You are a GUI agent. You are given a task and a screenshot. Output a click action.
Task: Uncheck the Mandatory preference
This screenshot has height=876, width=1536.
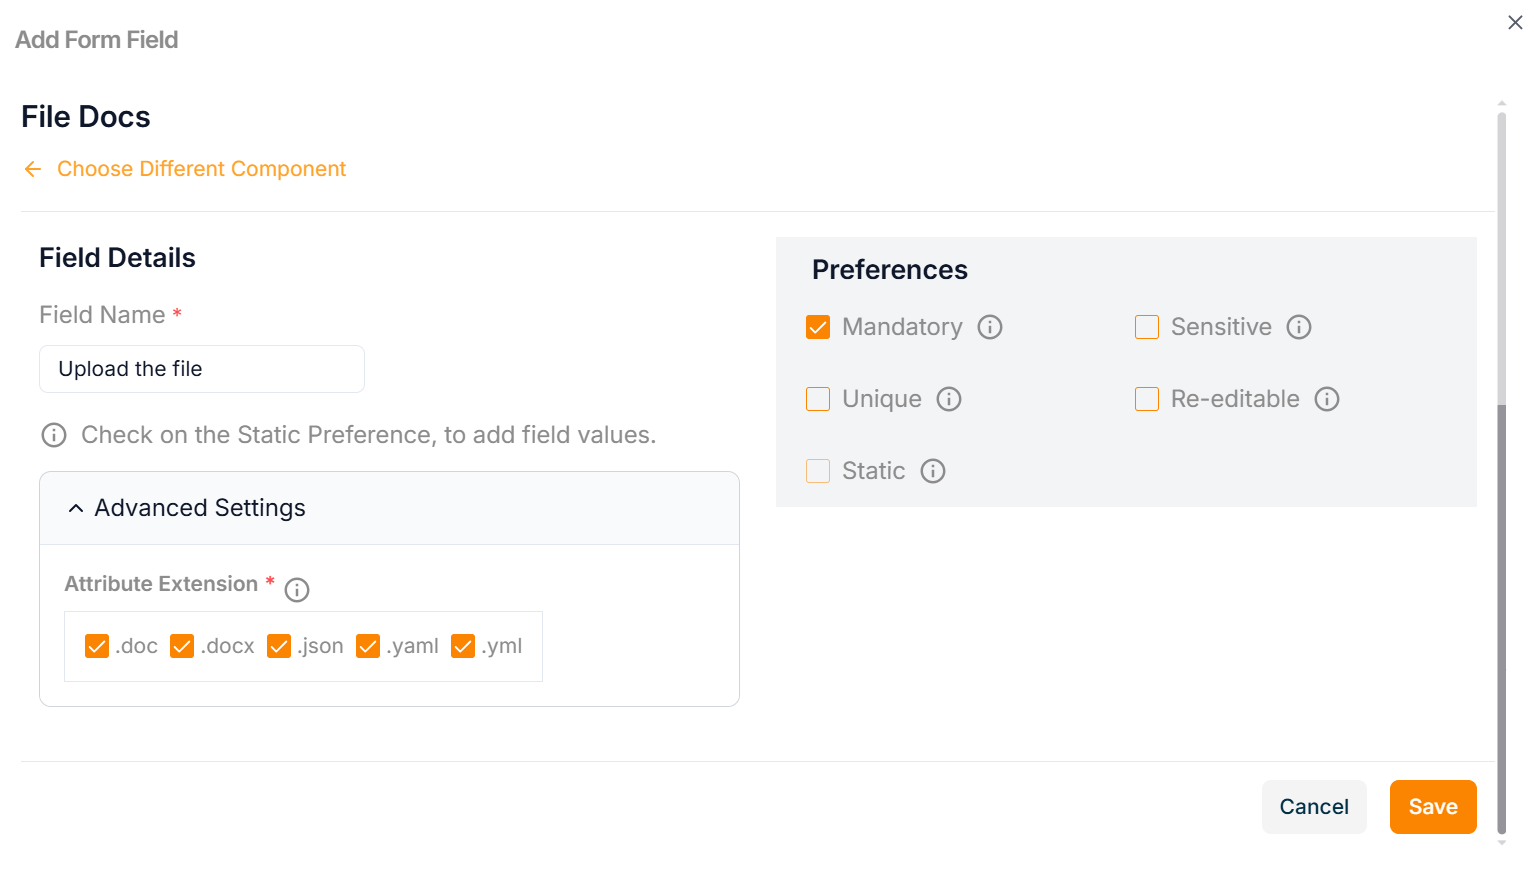[x=818, y=327]
